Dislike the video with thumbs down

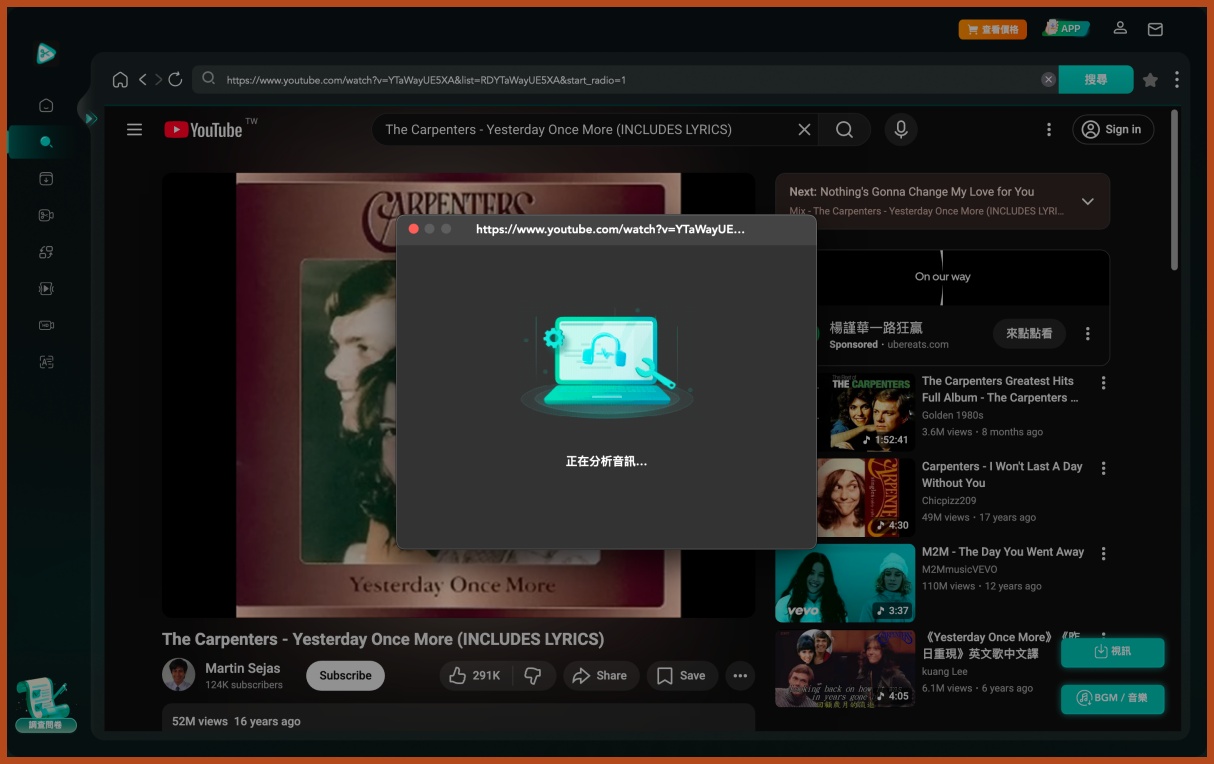pyautogui.click(x=533, y=676)
